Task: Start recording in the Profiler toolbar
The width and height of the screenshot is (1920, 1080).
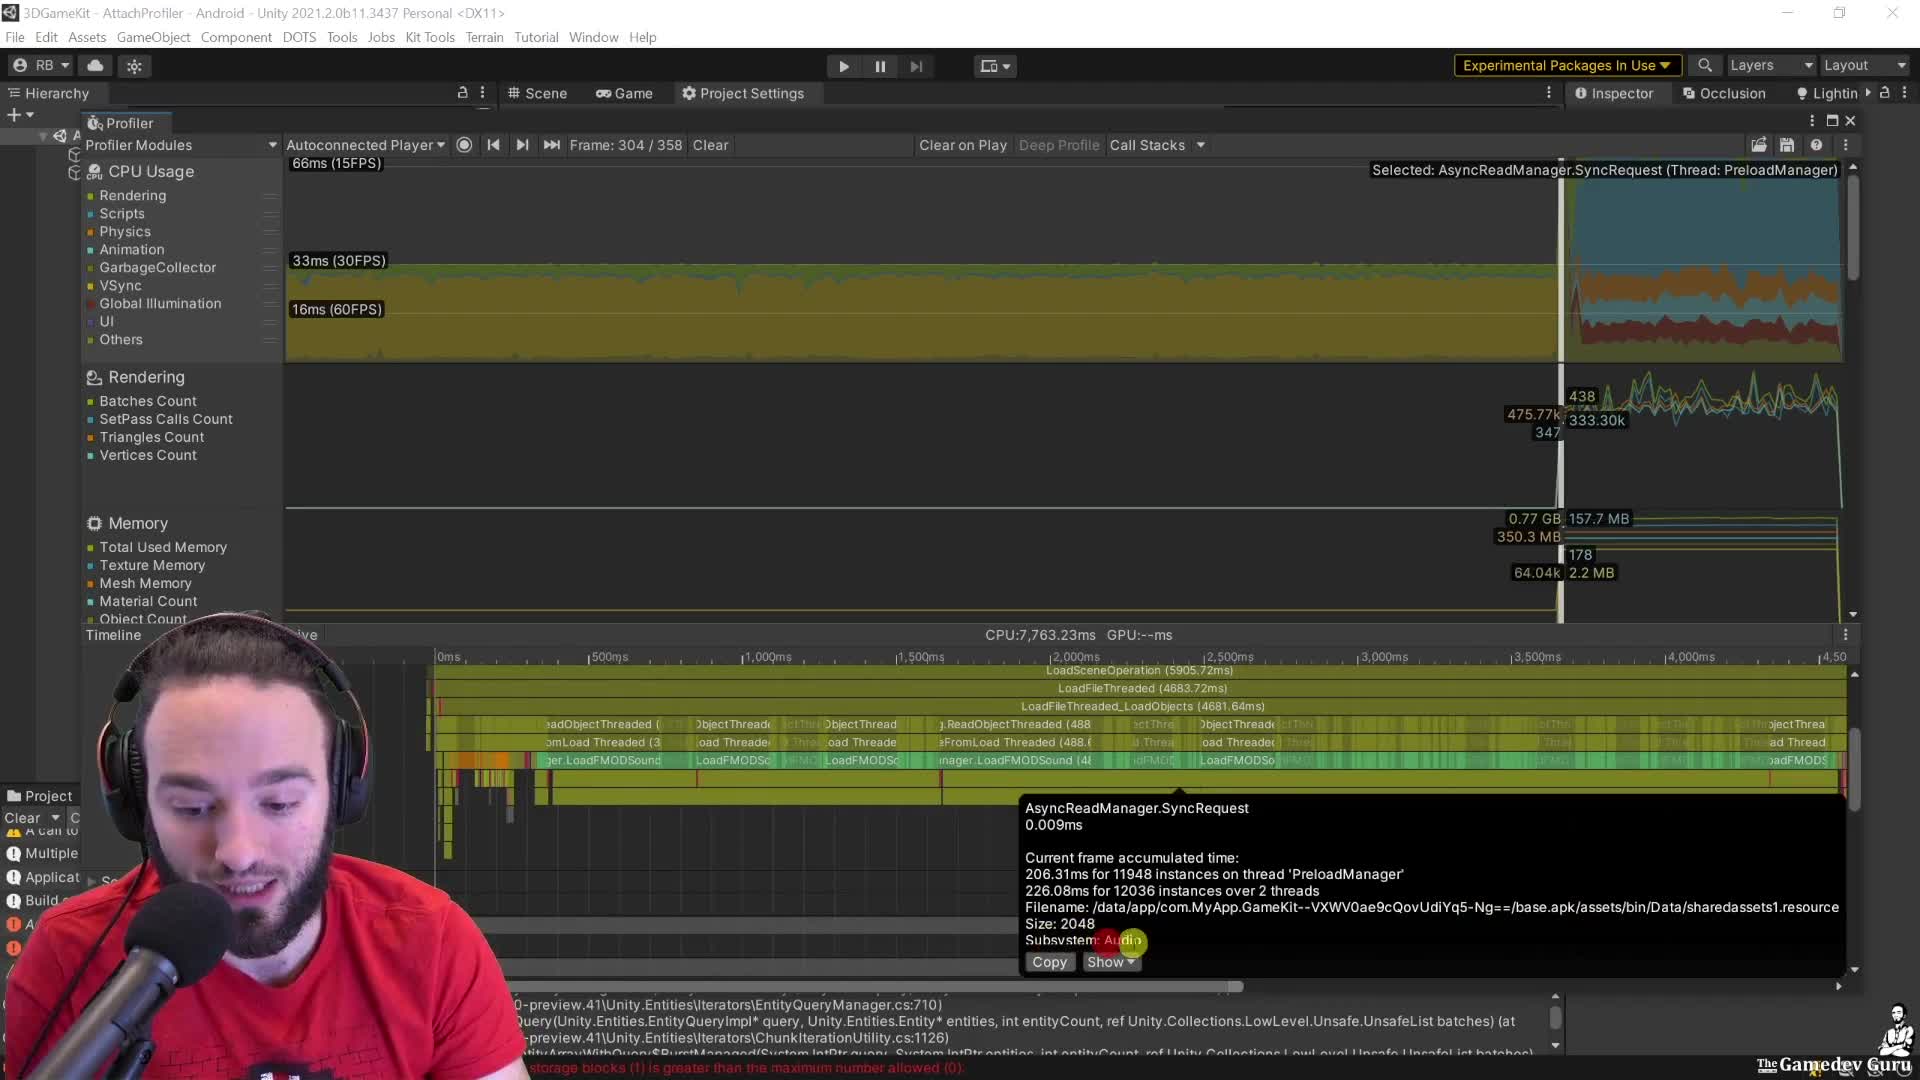Action: coord(464,145)
